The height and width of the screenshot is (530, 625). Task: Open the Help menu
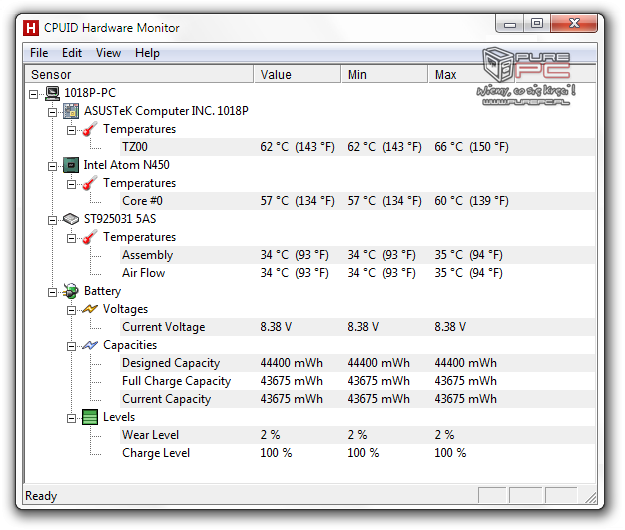tap(147, 53)
